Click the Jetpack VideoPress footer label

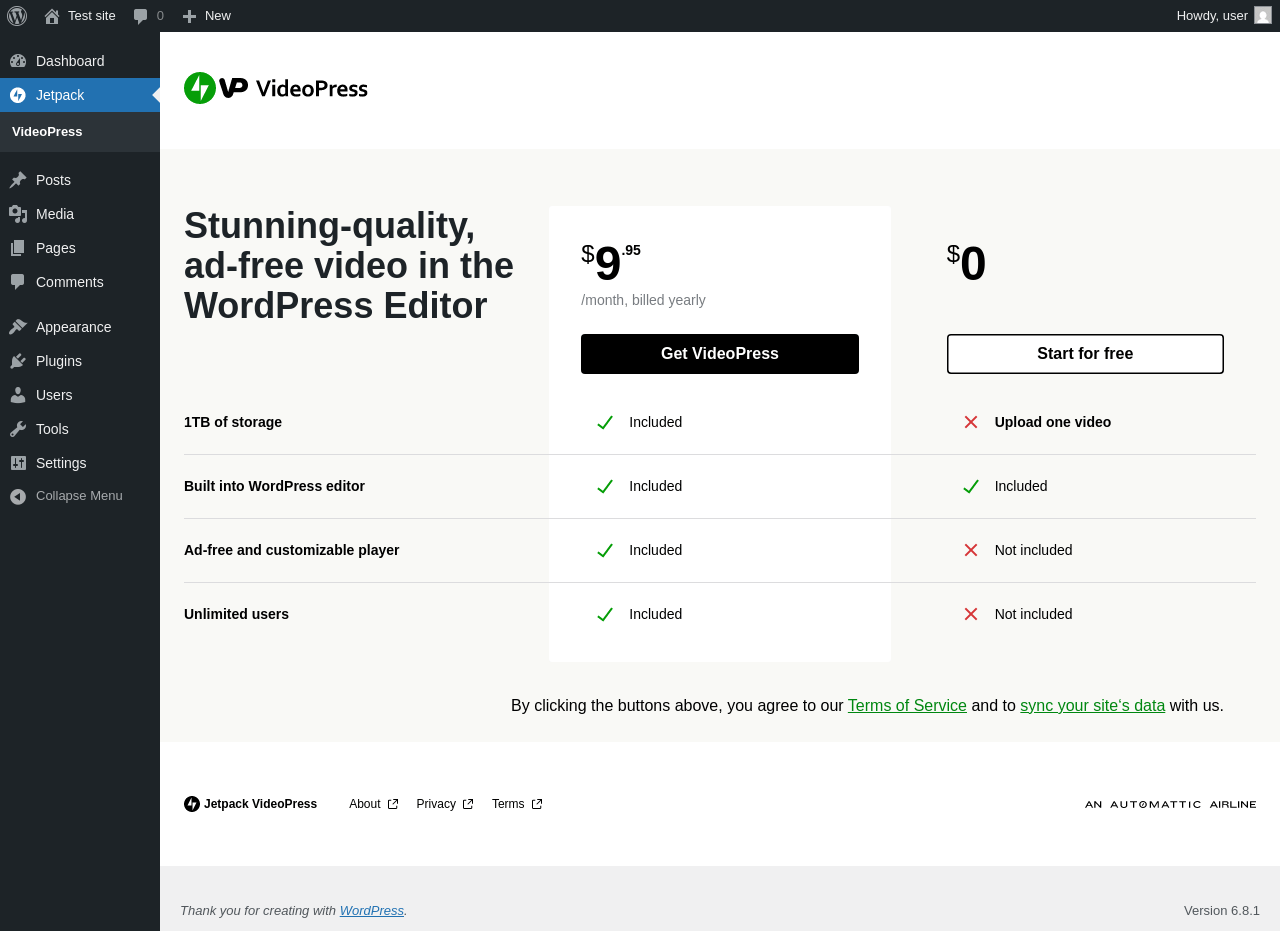[x=260, y=804]
